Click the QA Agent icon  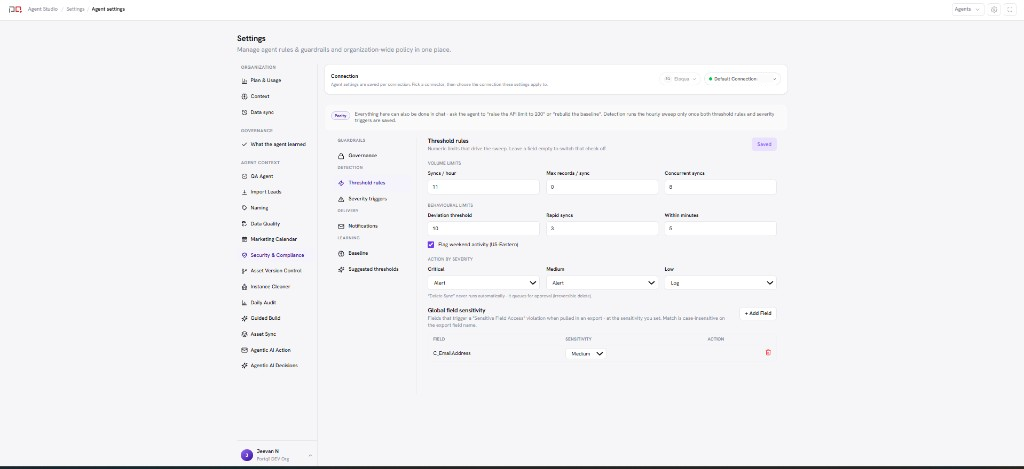pyautogui.click(x=244, y=176)
